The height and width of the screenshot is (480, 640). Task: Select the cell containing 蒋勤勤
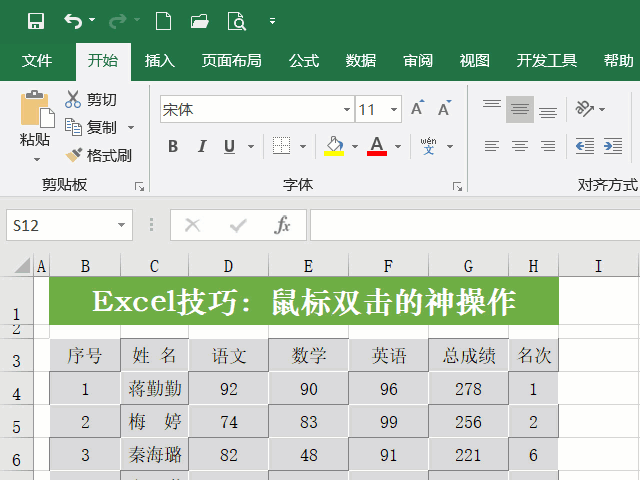tap(154, 388)
